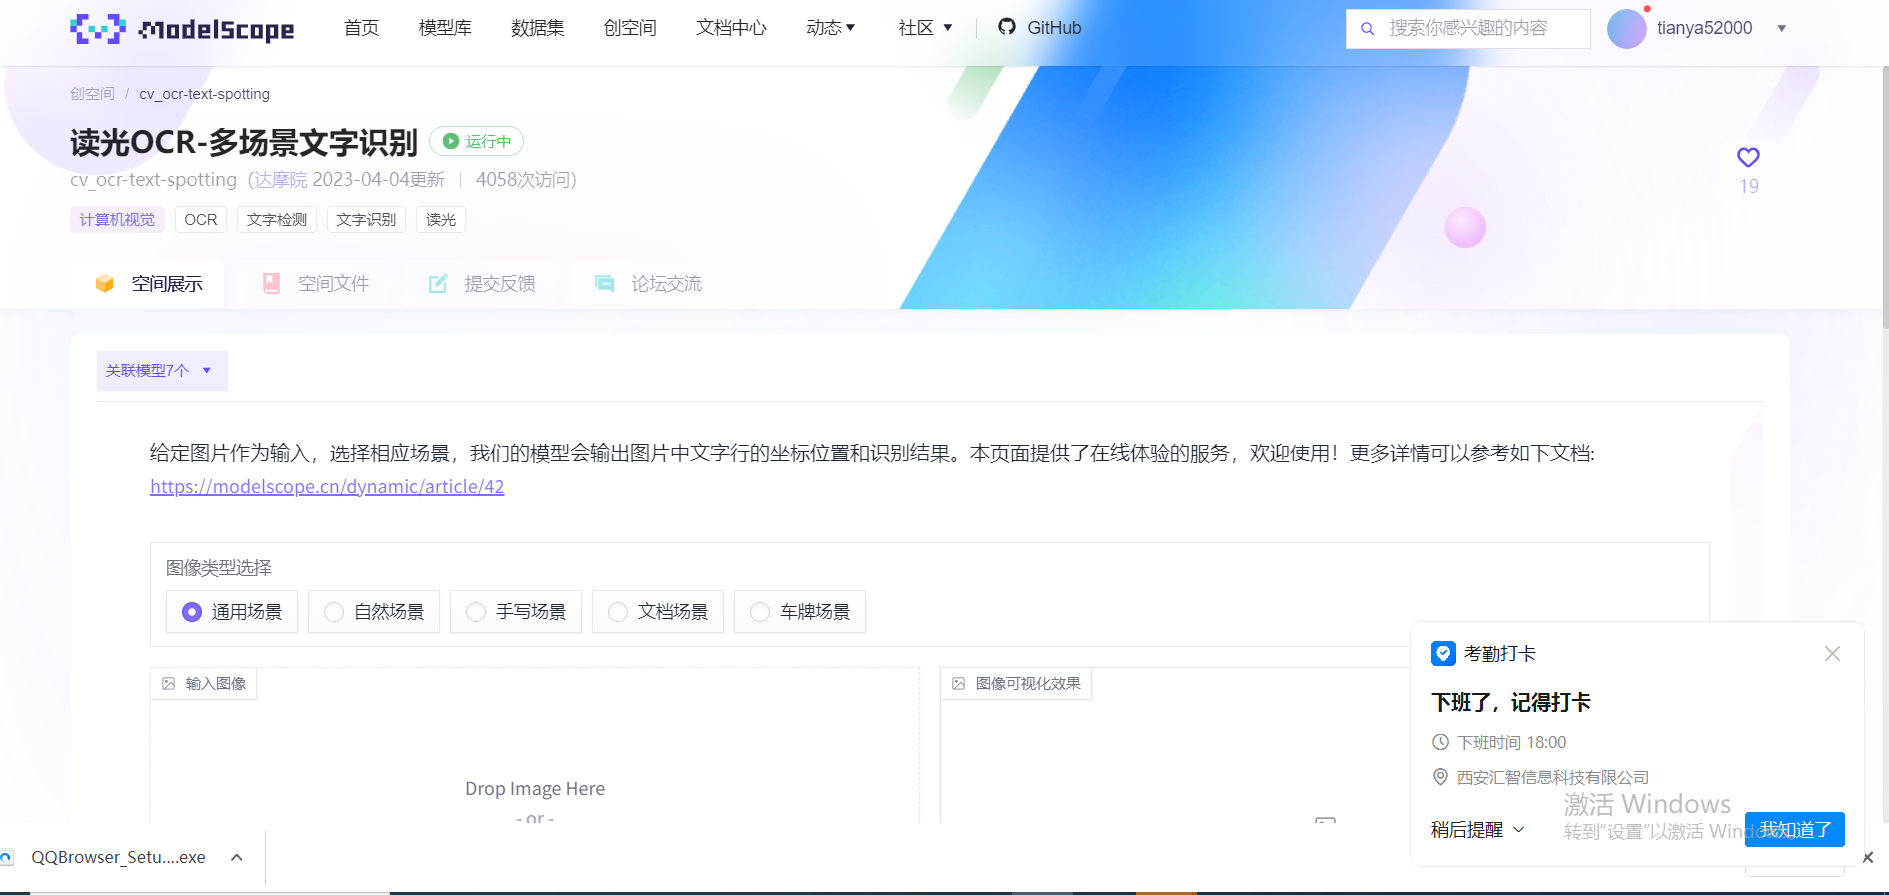This screenshot has height=895, width=1889.
Task: Click the search magnifier icon
Action: [1367, 29]
